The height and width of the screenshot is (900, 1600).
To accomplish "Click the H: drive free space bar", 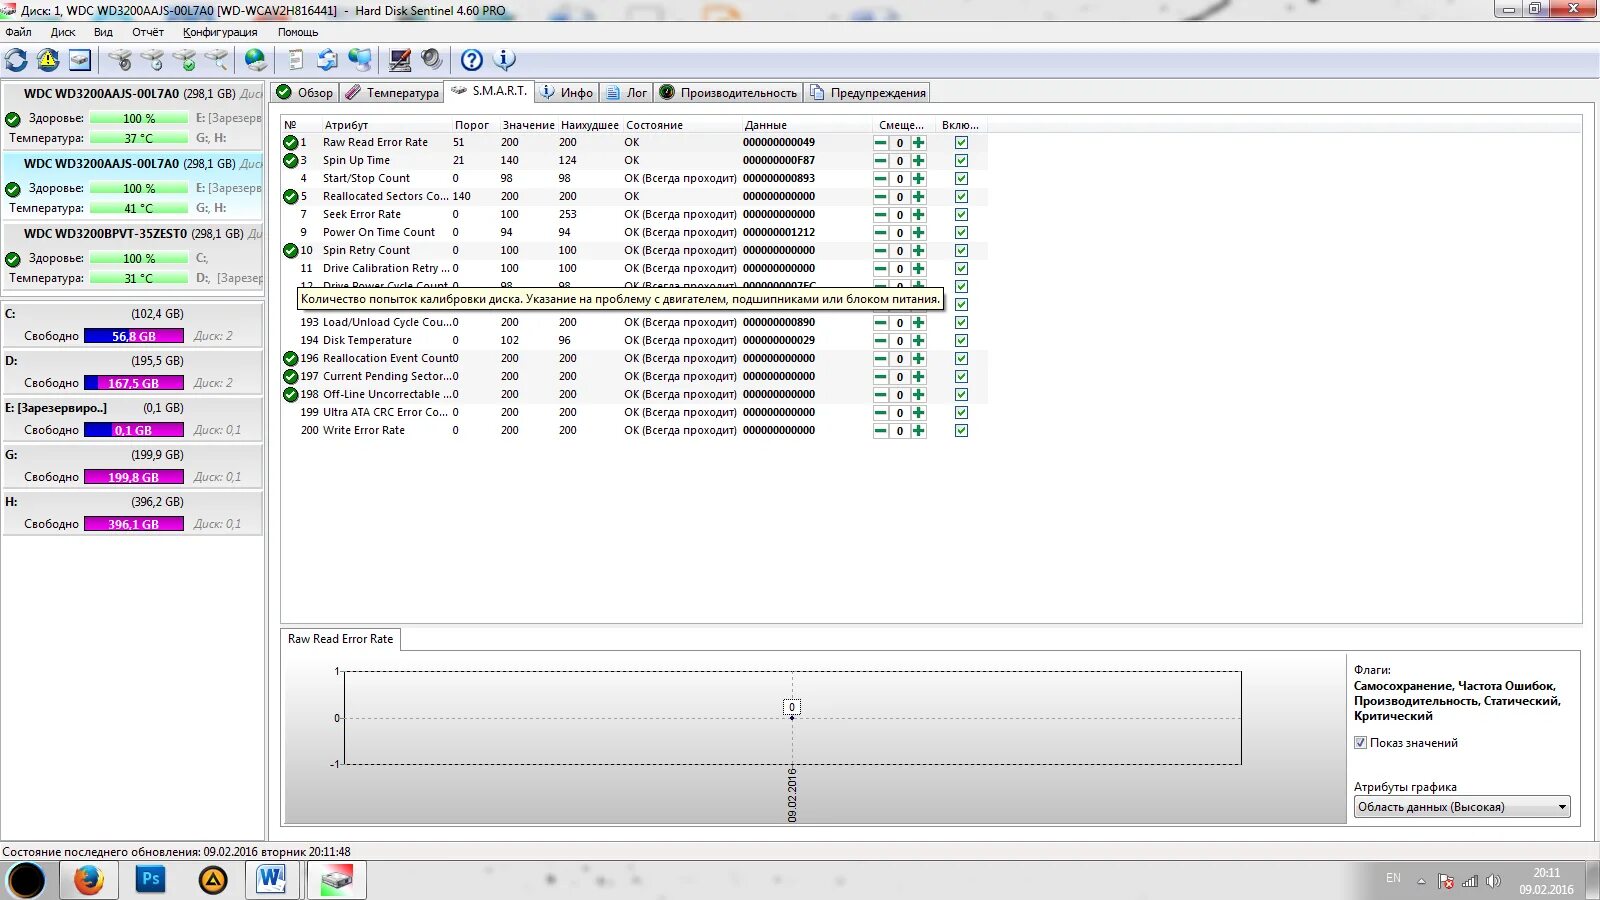I will pos(134,524).
